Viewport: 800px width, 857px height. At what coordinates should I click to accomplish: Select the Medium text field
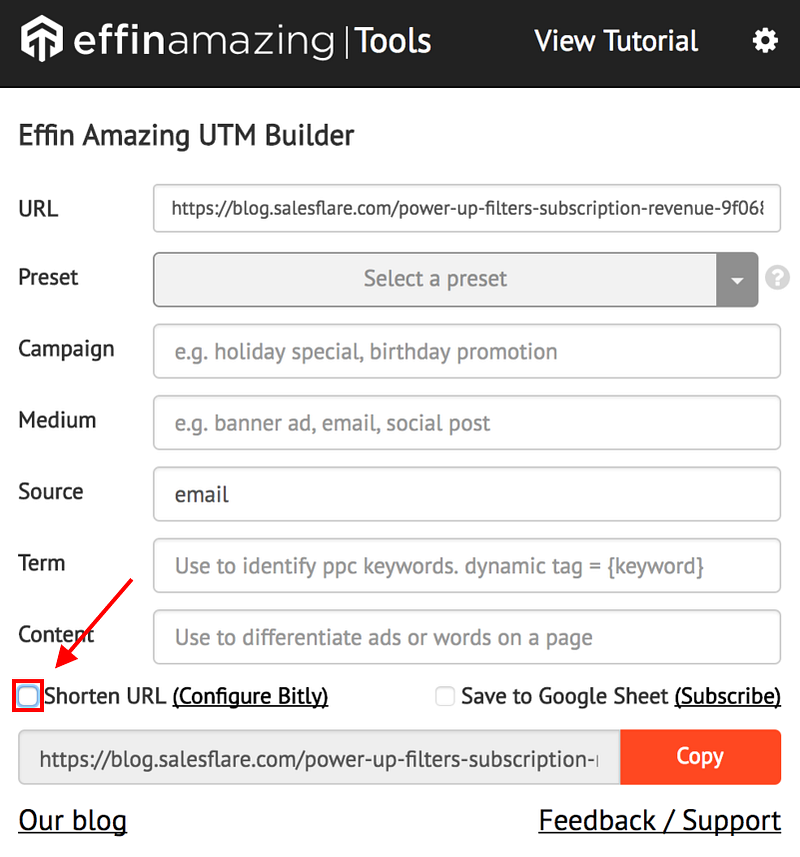click(467, 423)
